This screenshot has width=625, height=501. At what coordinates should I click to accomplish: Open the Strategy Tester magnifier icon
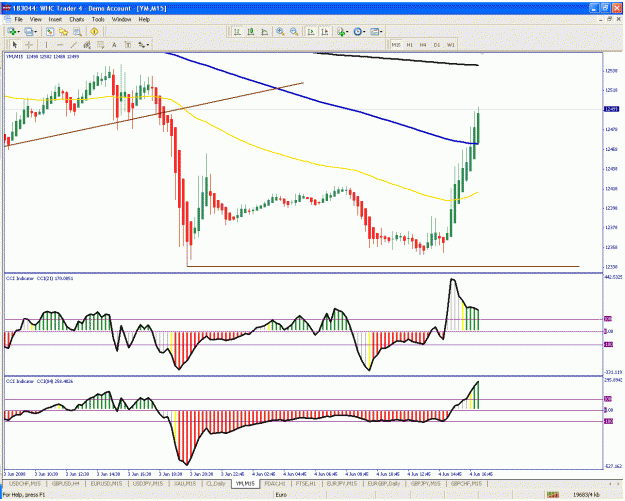[77, 31]
